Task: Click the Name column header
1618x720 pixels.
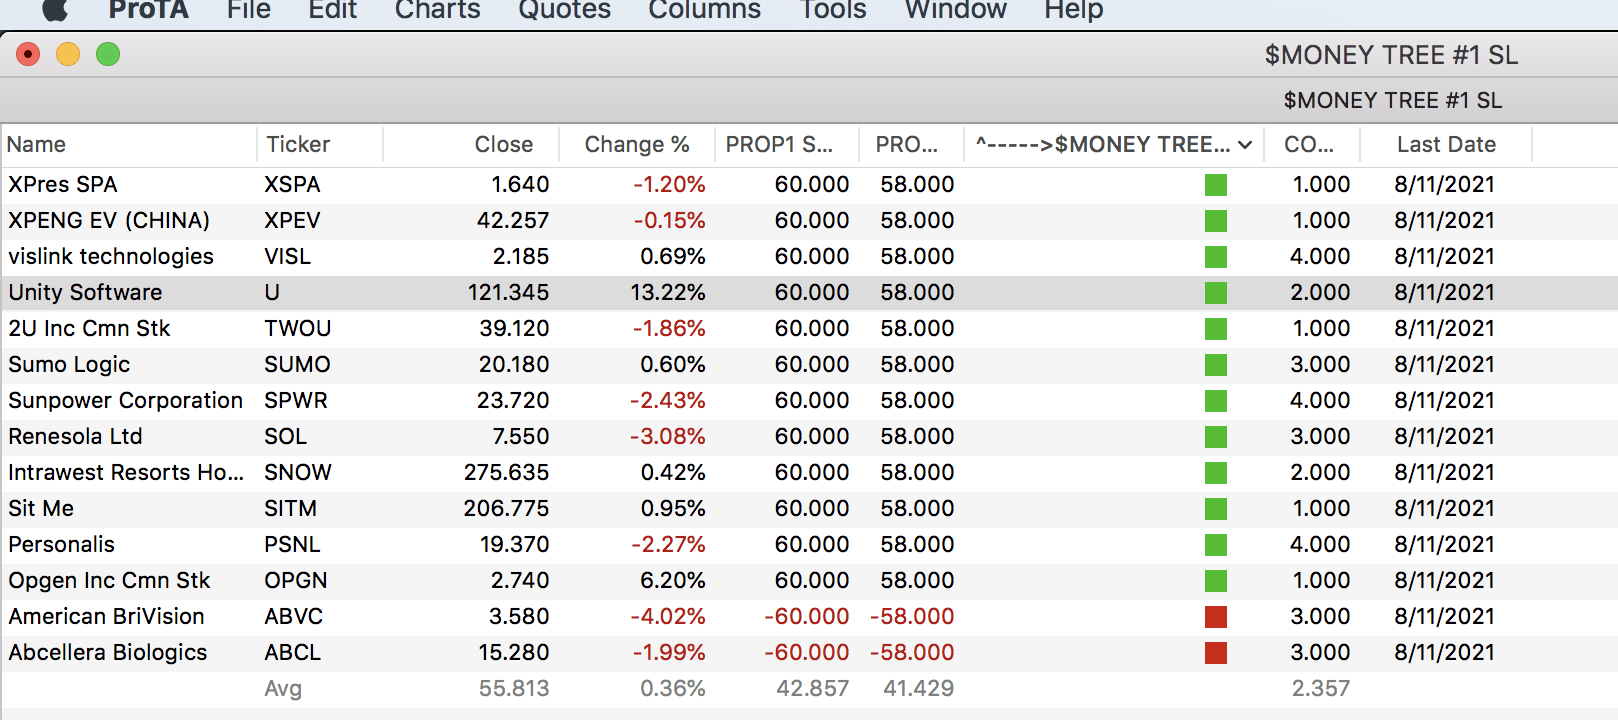Action: coord(37,145)
